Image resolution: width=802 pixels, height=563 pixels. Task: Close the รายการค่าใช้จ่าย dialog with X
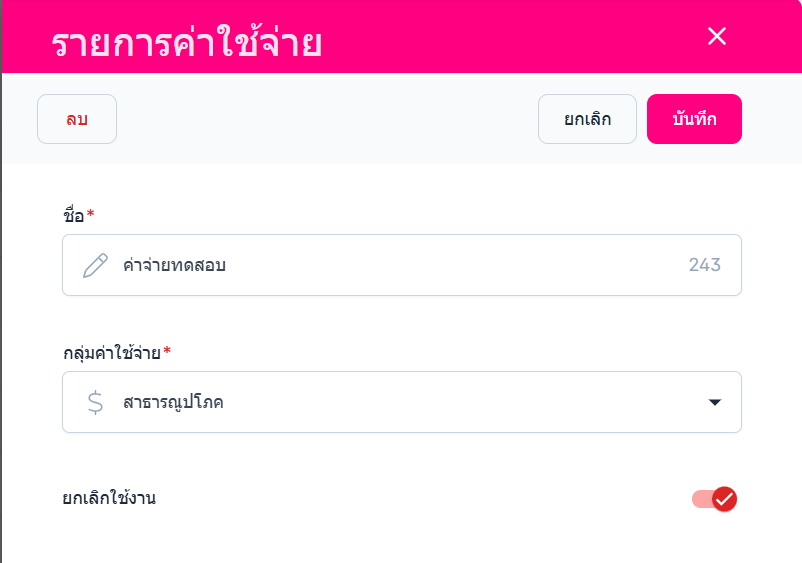(x=716, y=37)
